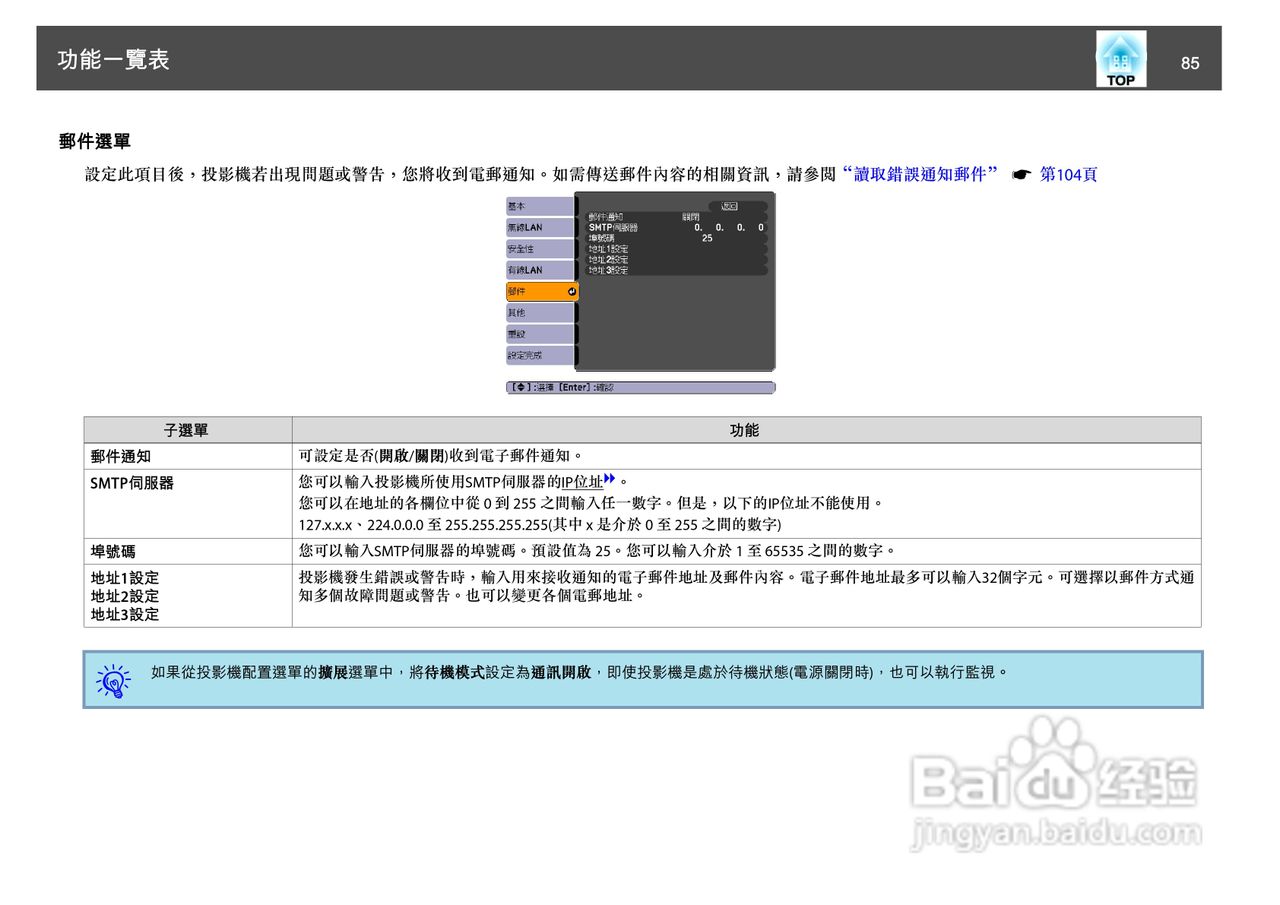This screenshot has width=1280, height=905.
Task: Click the lightbulb tip icon in the note box
Action: (x=112, y=680)
